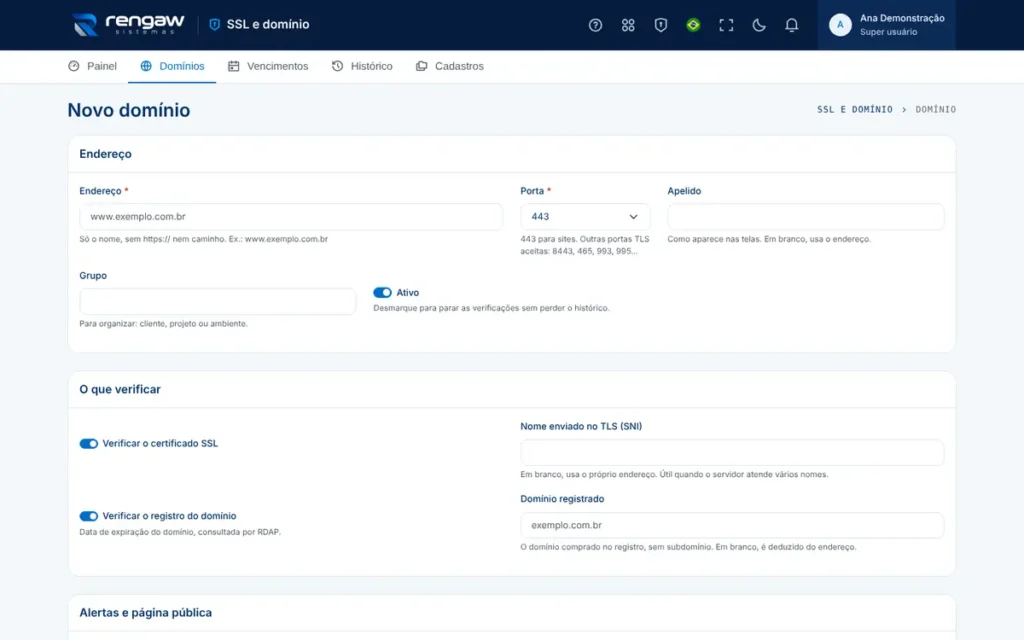This screenshot has height=640, width=1024.
Task: Open the Painel tab
Action: click(x=92, y=66)
